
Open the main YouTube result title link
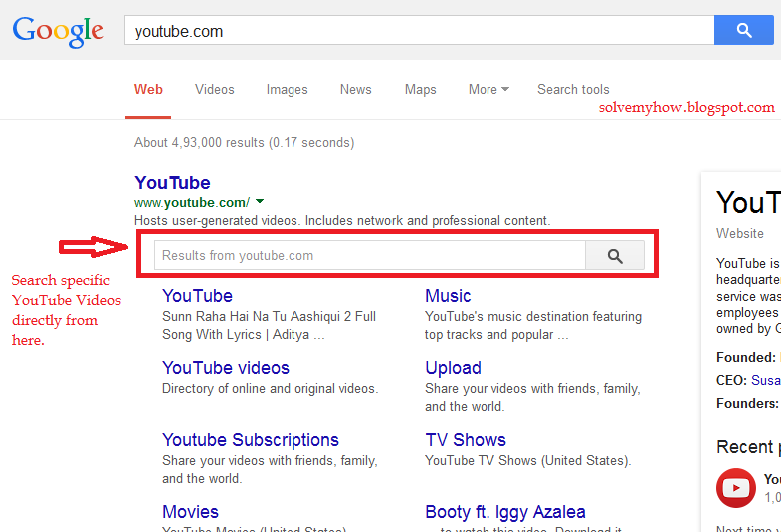point(172,182)
